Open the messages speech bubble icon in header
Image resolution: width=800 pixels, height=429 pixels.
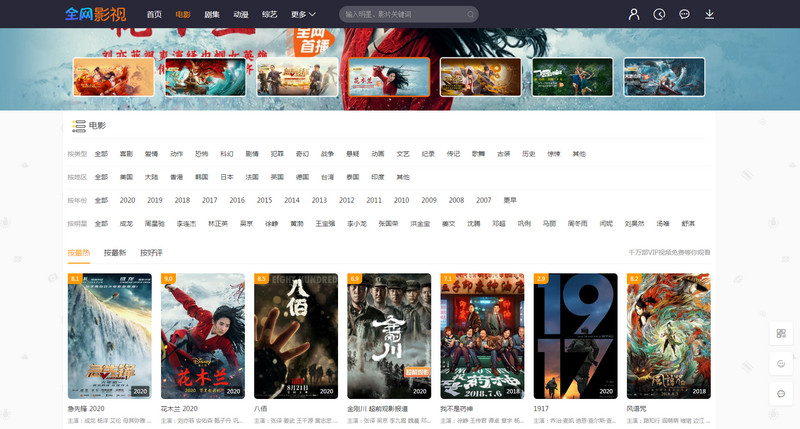pos(684,14)
